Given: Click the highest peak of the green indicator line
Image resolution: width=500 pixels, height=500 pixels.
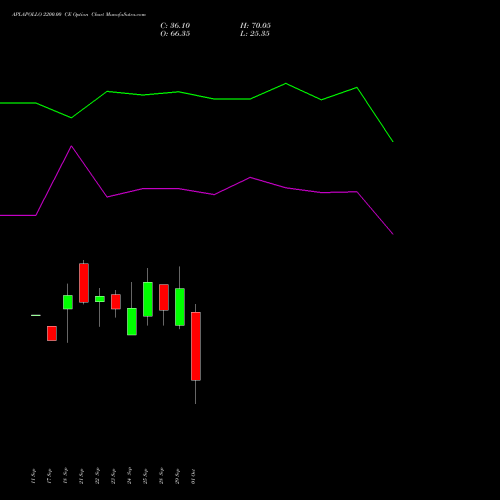Looking at the screenshot, I should [286, 83].
